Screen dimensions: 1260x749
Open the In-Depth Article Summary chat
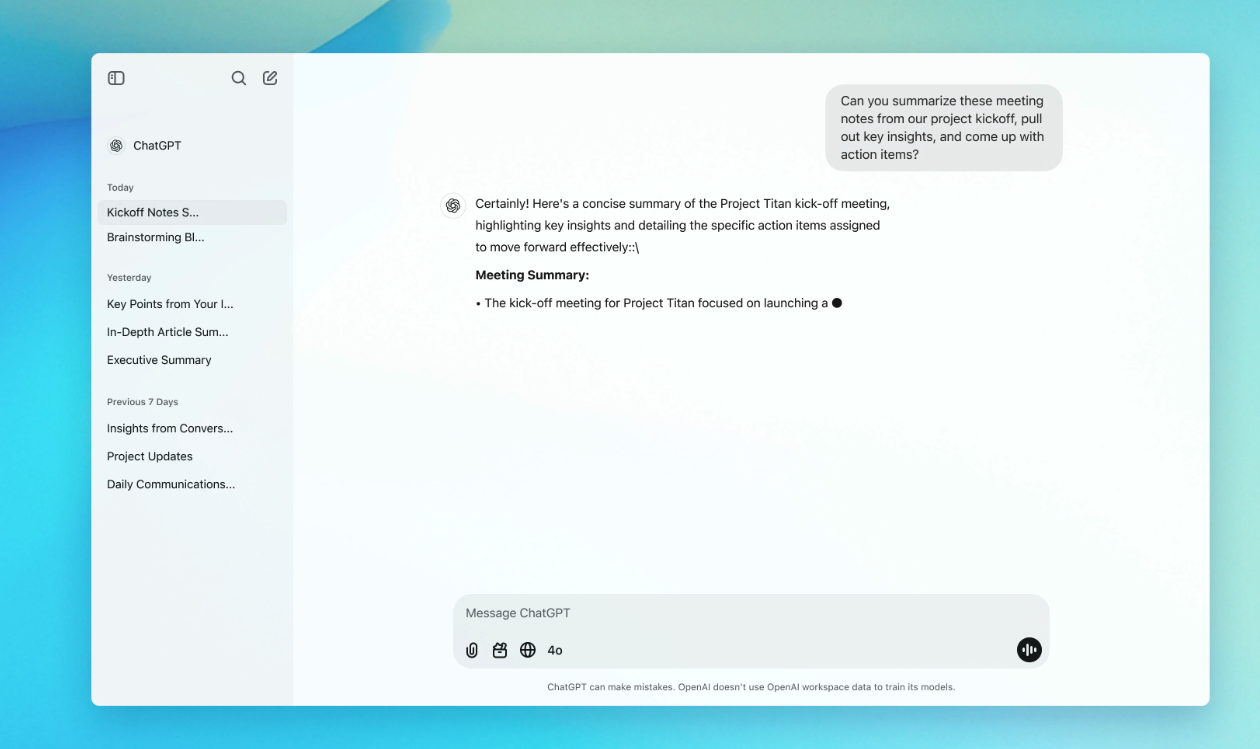point(167,332)
